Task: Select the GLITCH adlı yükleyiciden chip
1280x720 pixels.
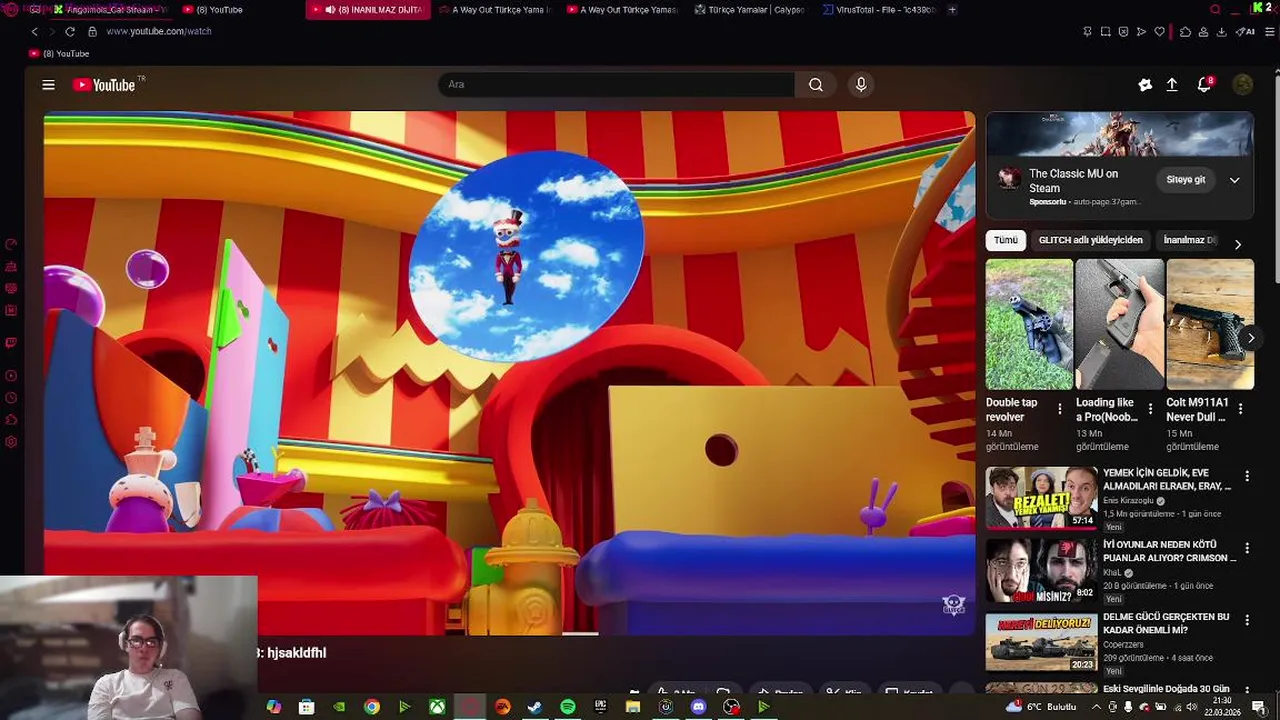Action: click(x=1090, y=240)
